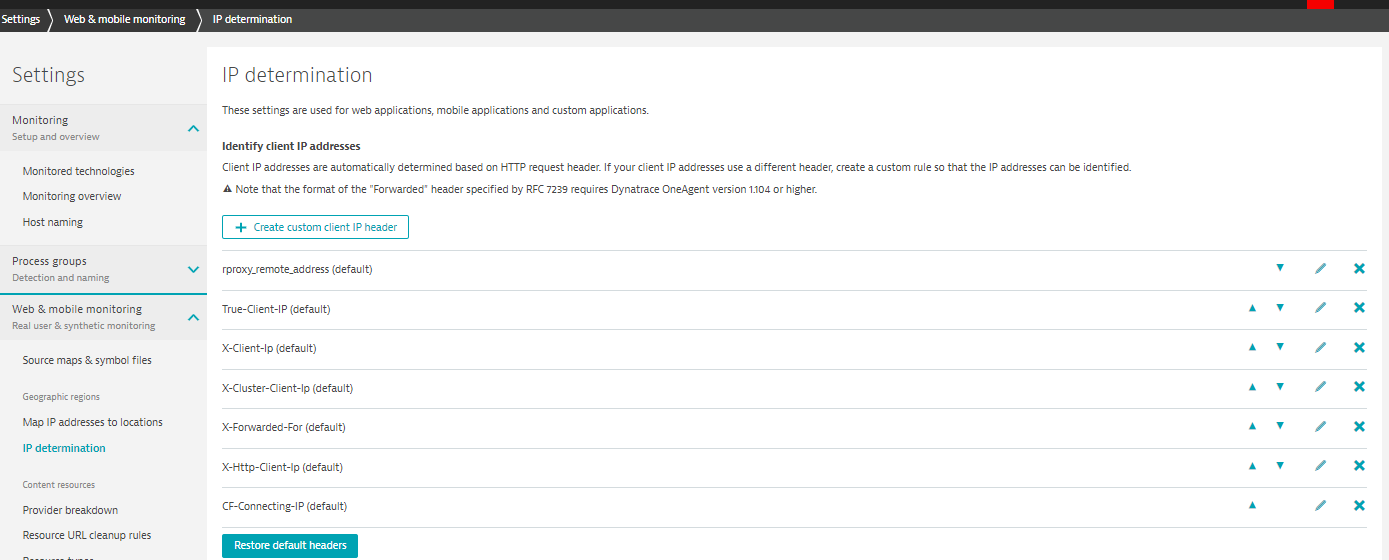Delete the CF-Connecting-IP header
The image size is (1389, 560).
pos(1359,505)
